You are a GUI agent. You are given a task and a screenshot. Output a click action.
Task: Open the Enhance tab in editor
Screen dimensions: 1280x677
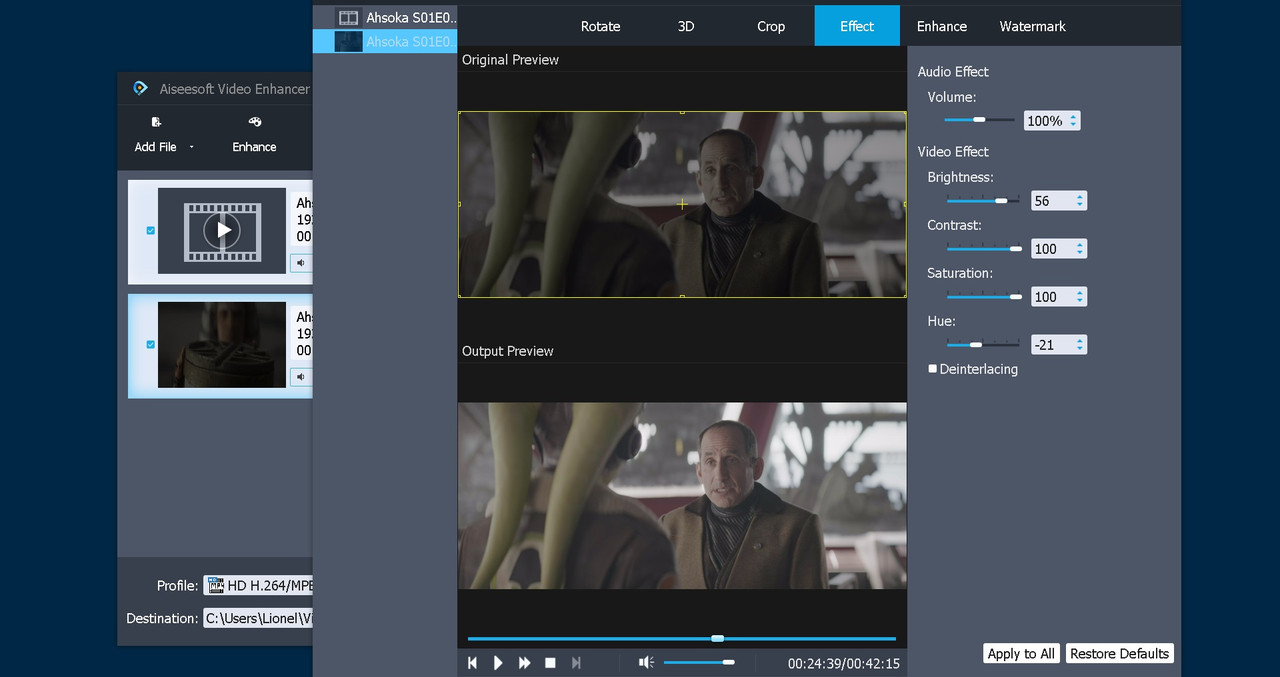point(942,26)
